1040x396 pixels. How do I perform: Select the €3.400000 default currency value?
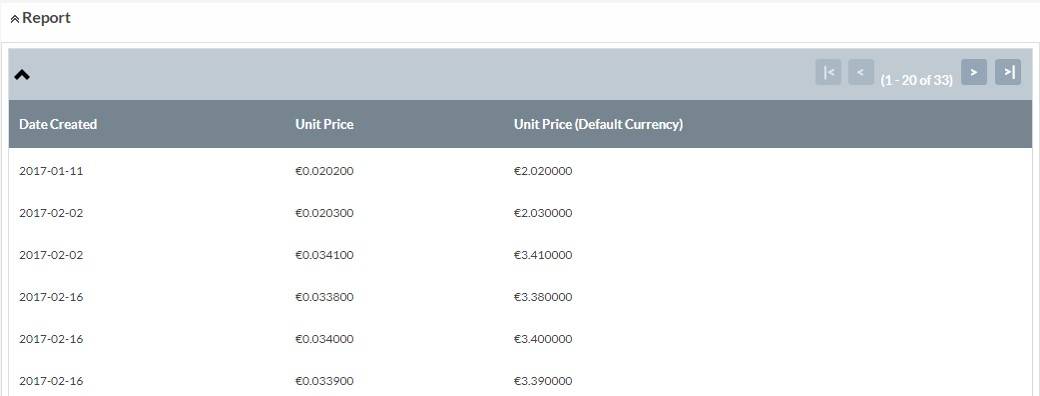(543, 339)
